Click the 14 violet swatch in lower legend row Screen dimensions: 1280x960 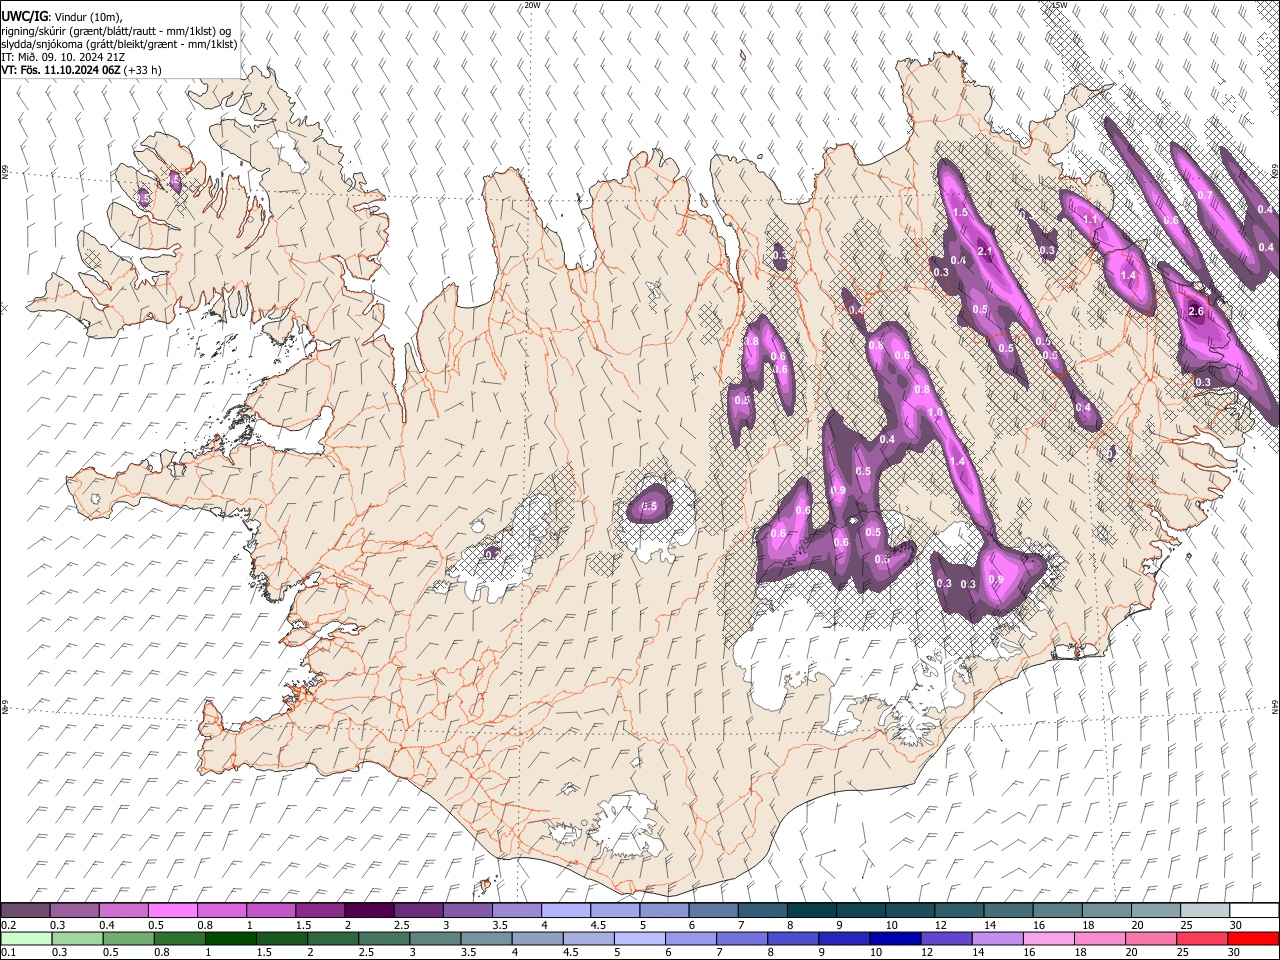[x=996, y=938]
